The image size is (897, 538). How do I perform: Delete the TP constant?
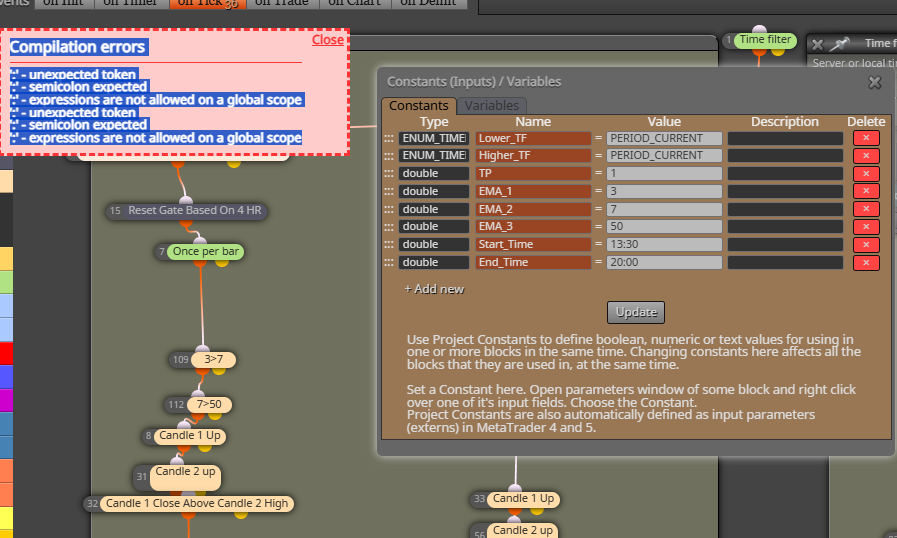(x=866, y=173)
